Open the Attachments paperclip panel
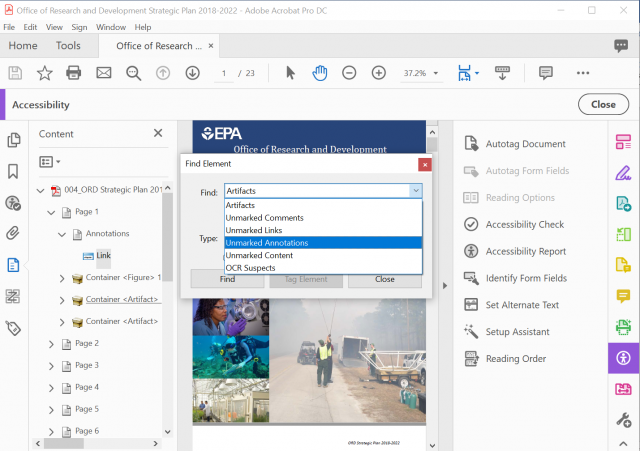The height and width of the screenshot is (451, 640). tap(14, 233)
